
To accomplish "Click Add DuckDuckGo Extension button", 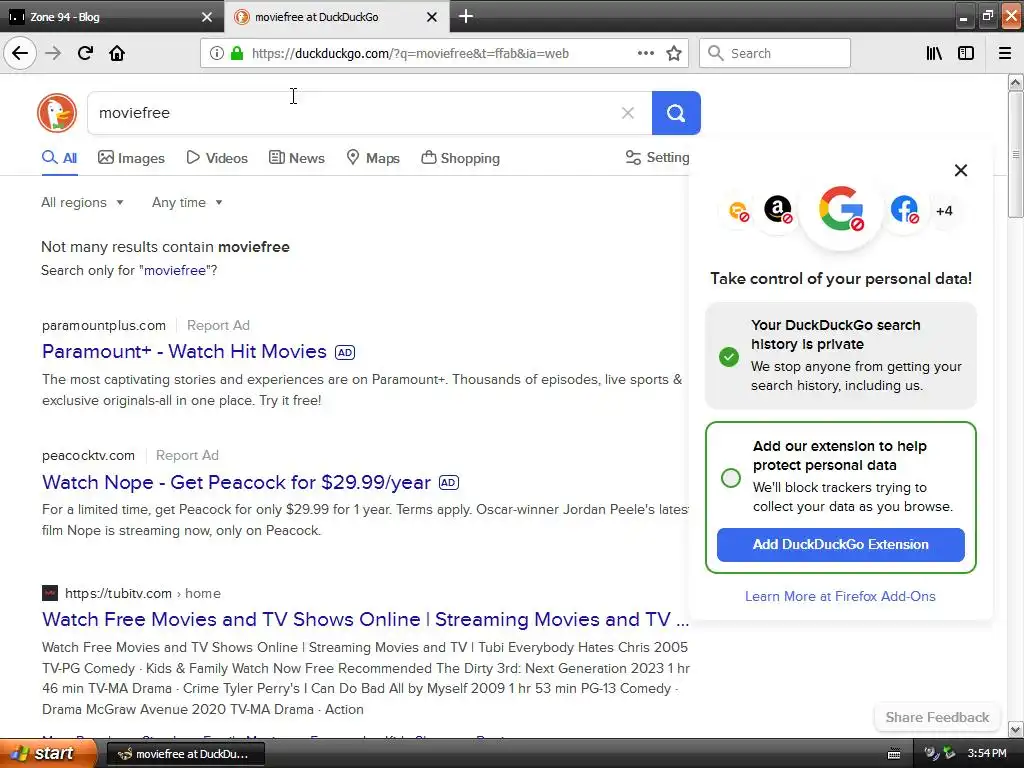I will 840,545.
